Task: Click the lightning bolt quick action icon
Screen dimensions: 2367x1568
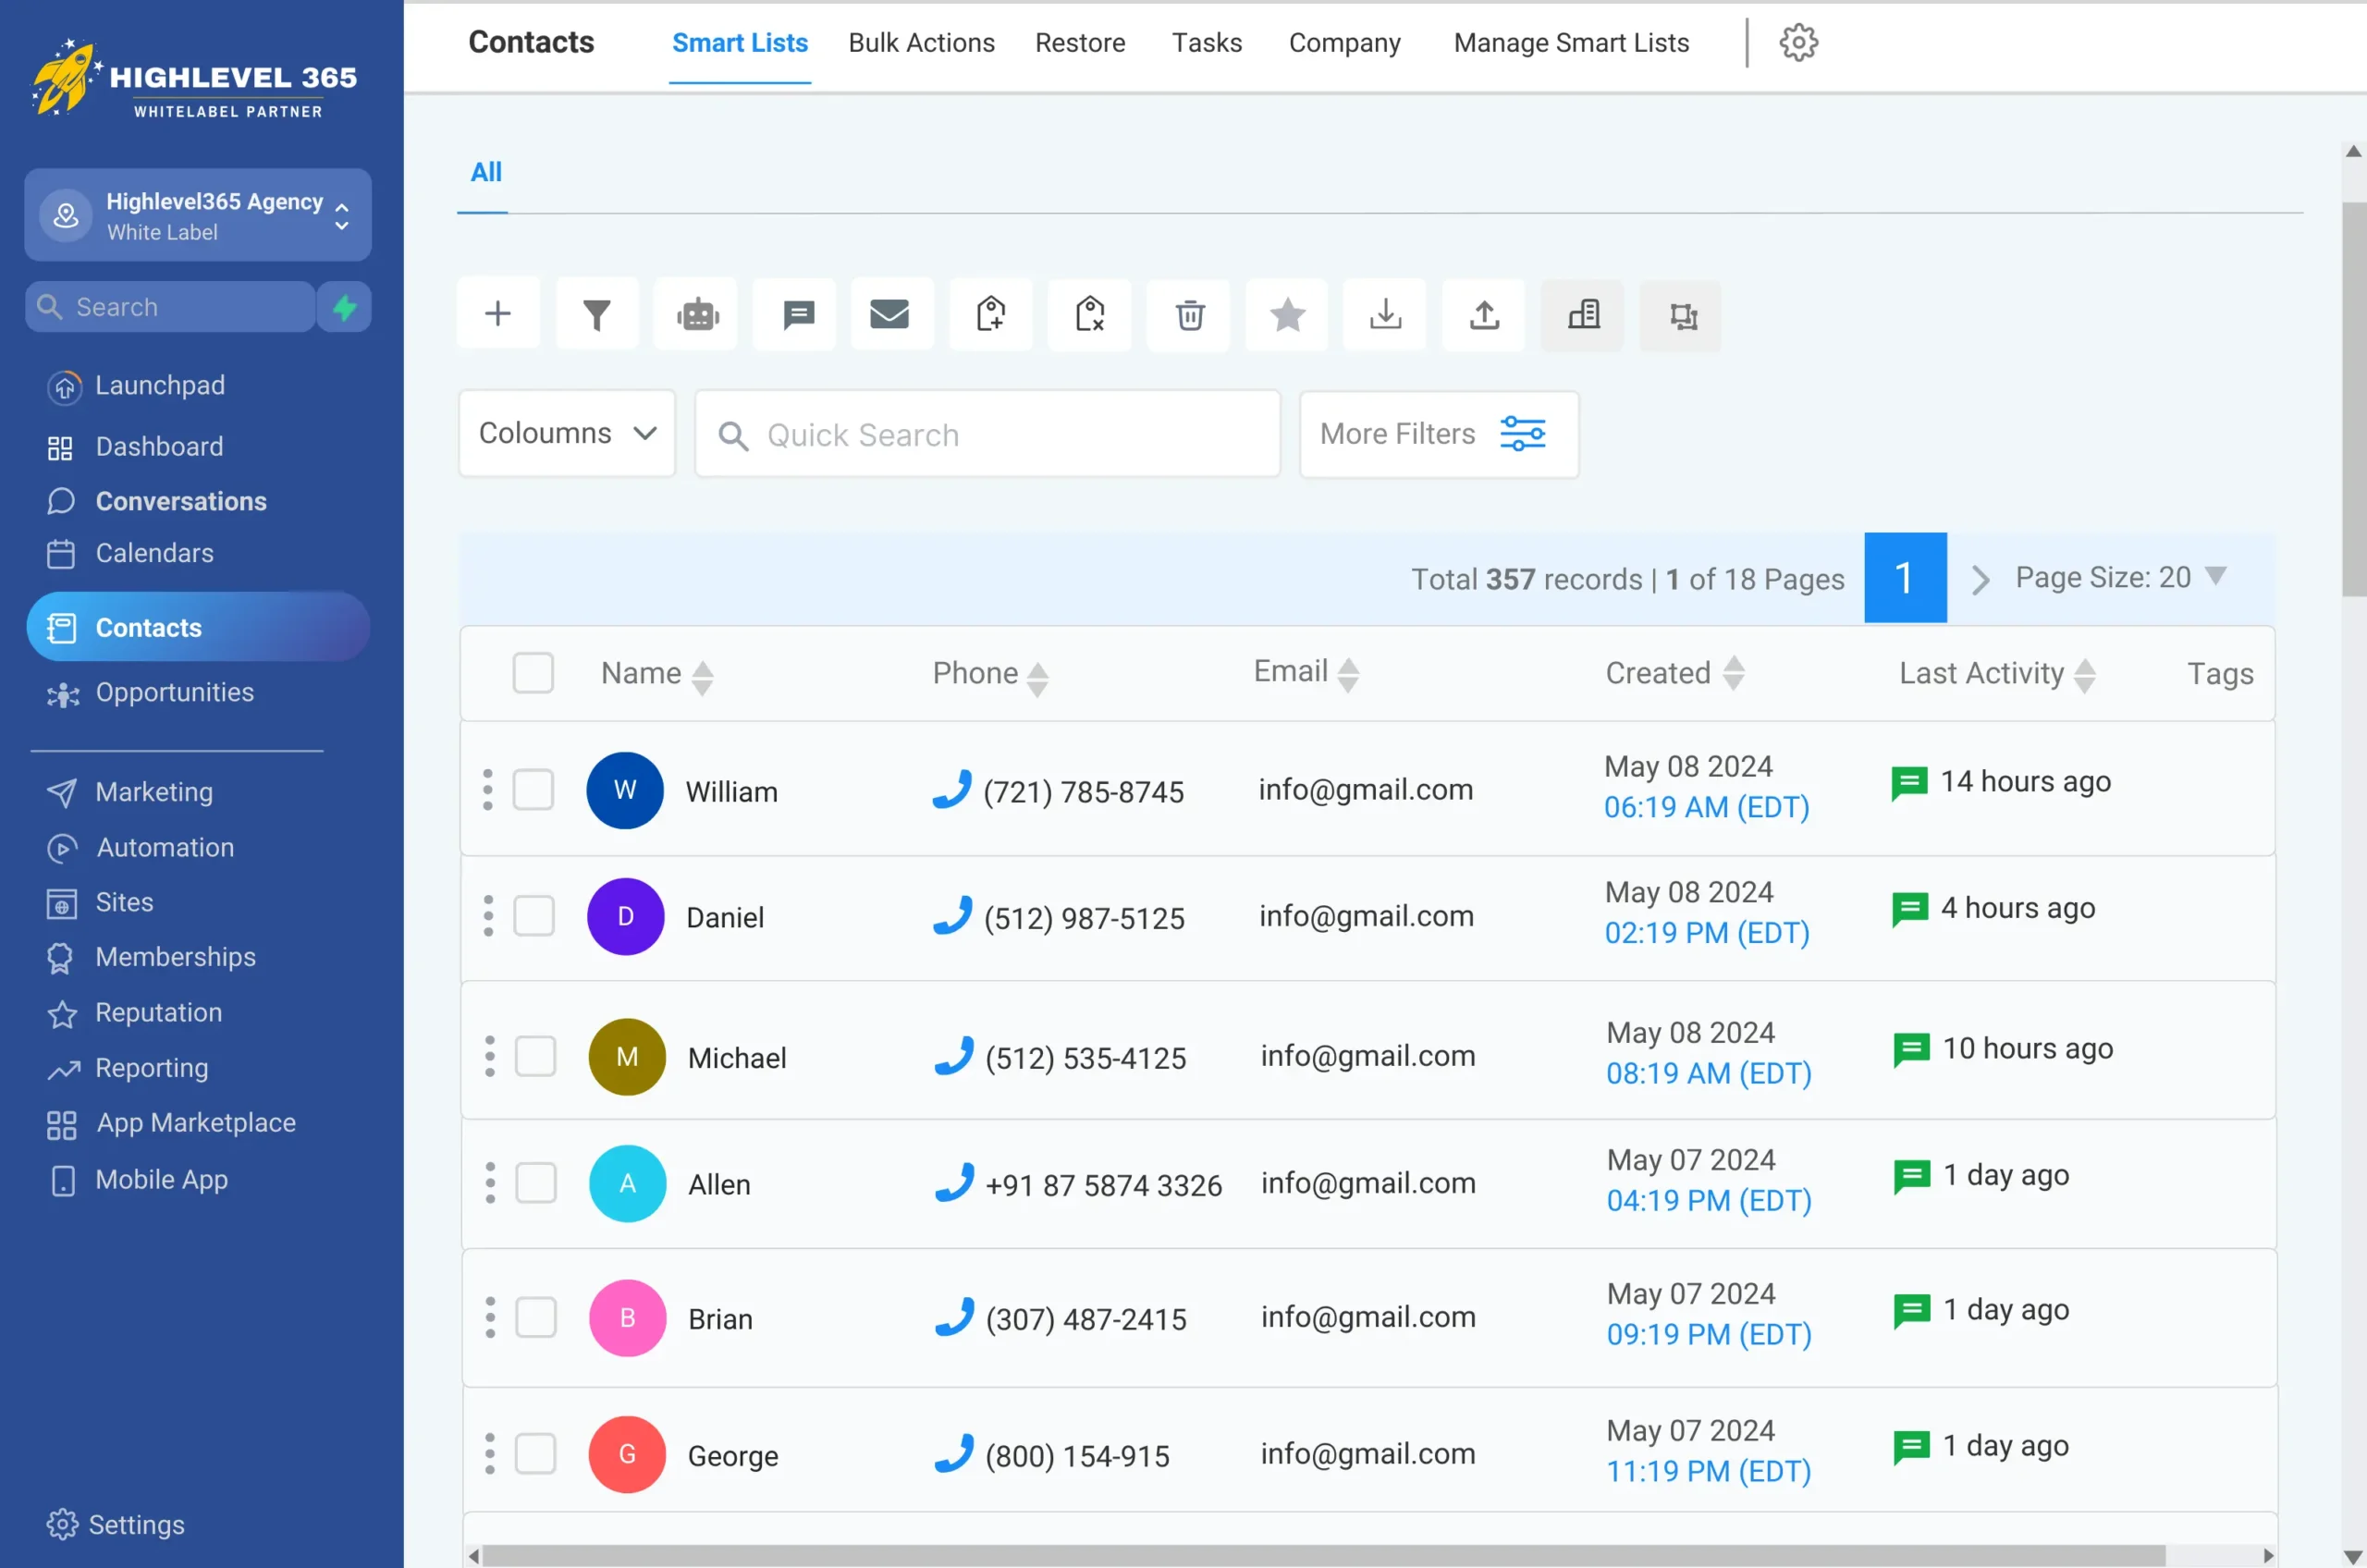Action: 345,307
